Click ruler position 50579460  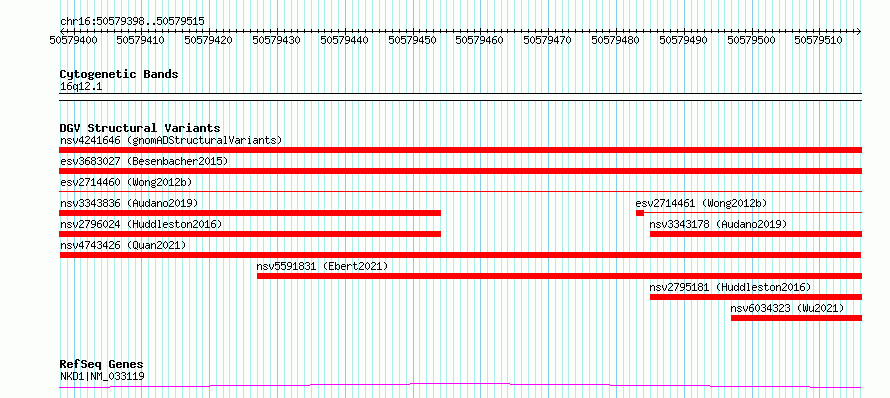point(480,40)
